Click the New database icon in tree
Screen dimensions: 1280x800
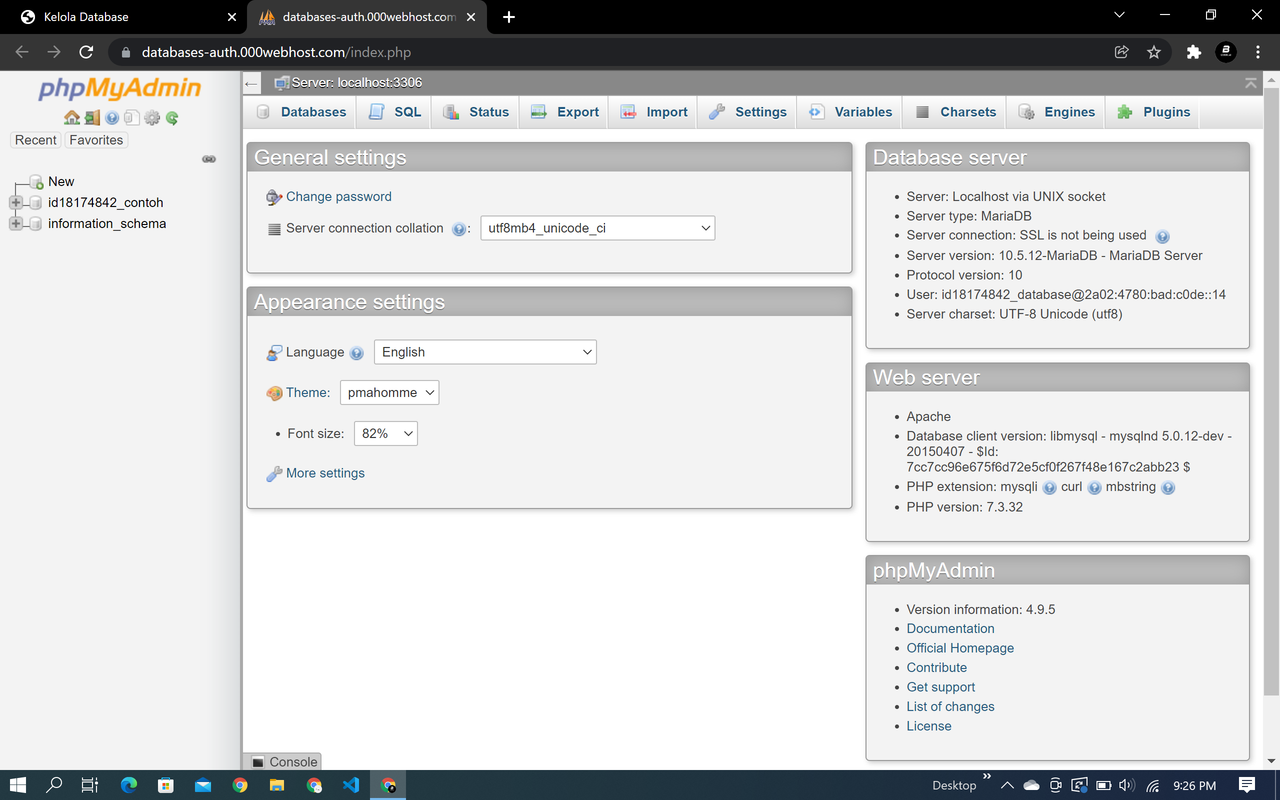coord(36,182)
